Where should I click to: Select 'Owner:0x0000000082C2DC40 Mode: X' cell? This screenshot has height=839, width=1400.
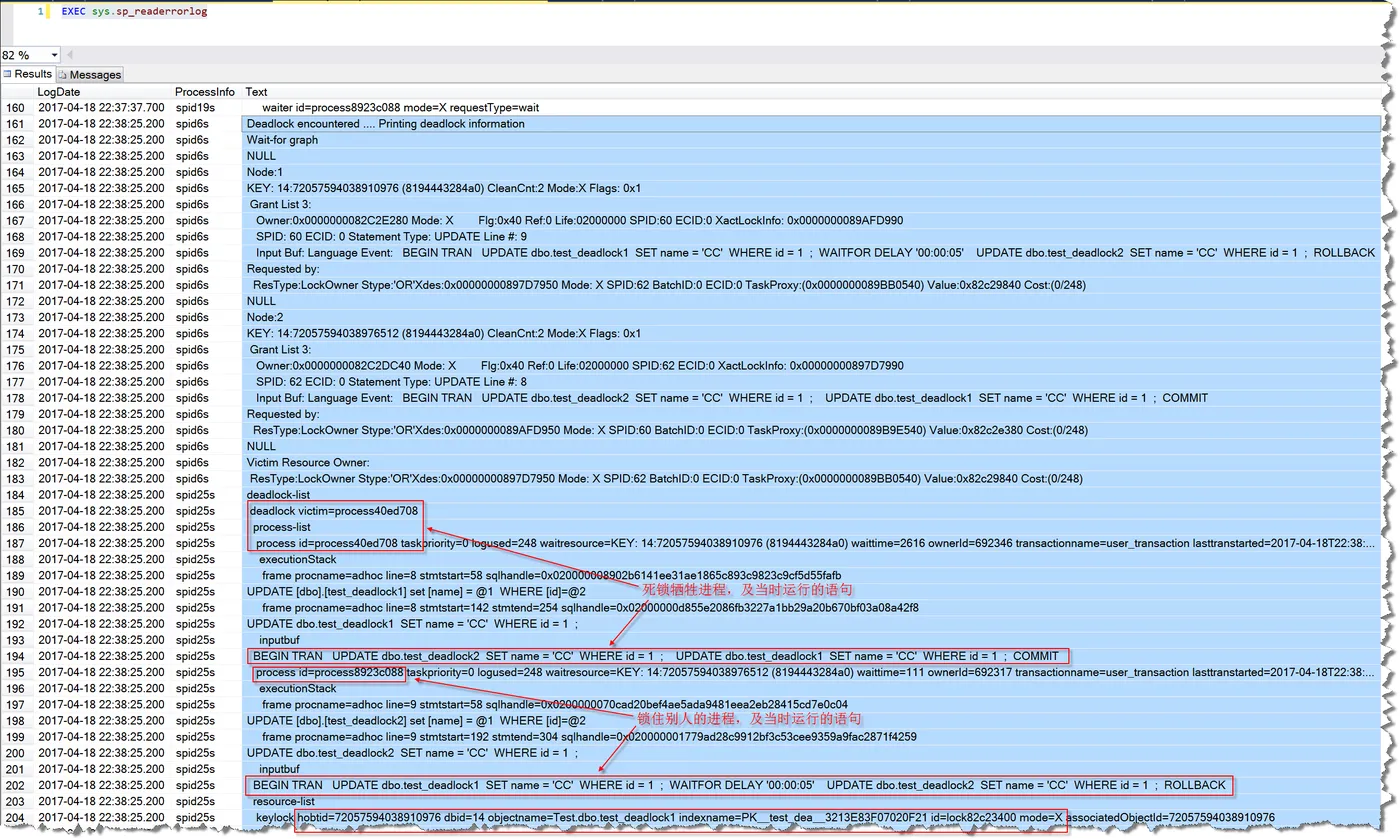810,366
